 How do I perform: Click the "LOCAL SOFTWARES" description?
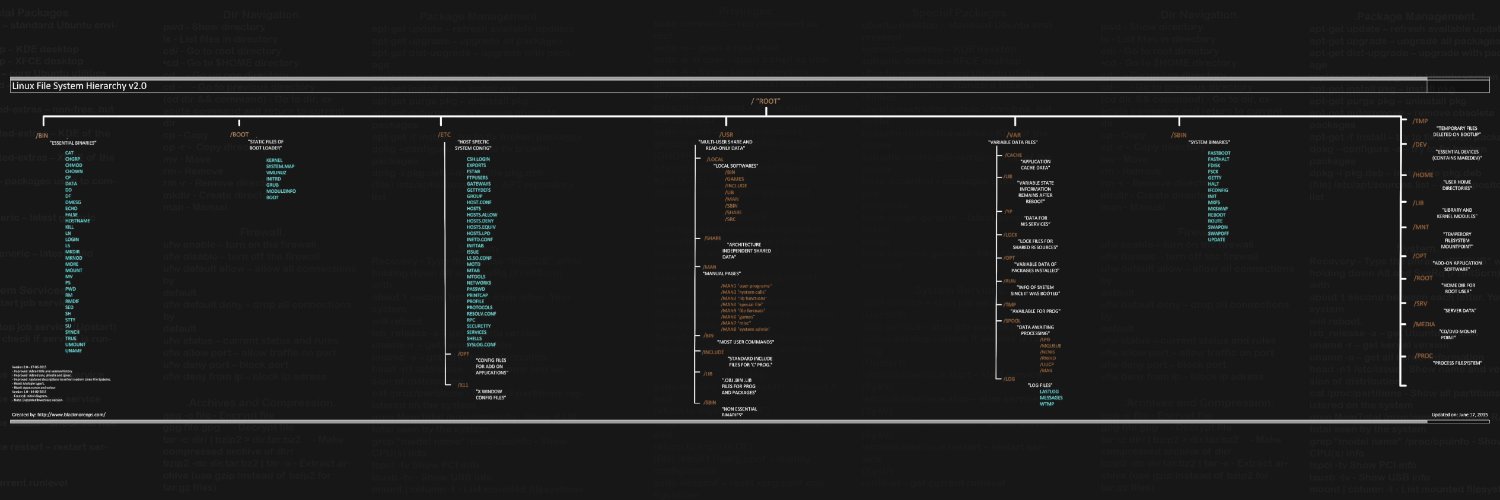click(737, 165)
